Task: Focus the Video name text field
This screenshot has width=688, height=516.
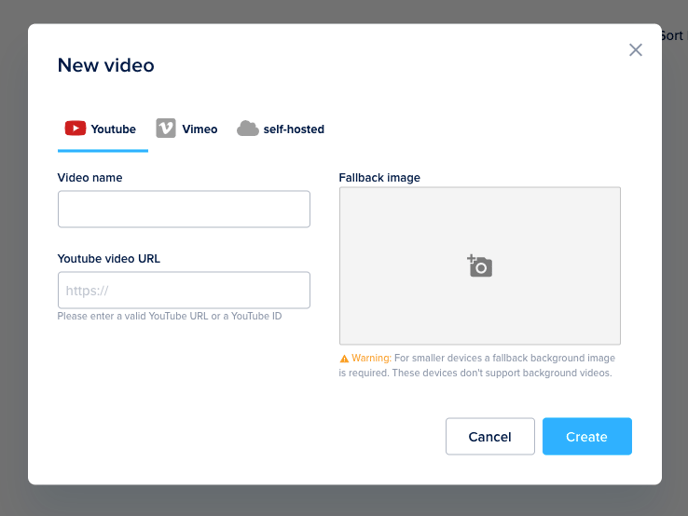Action: click(184, 209)
